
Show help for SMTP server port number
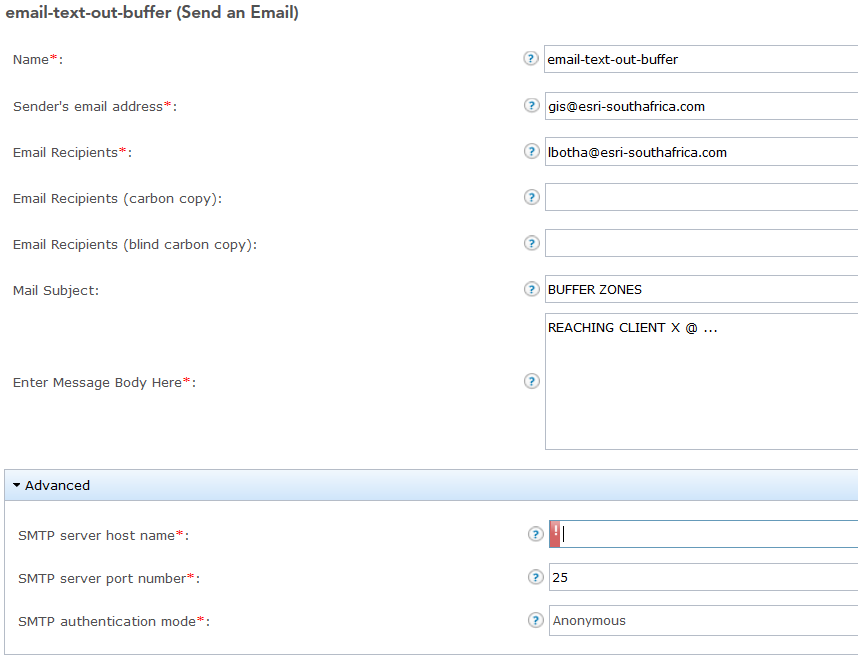(535, 577)
